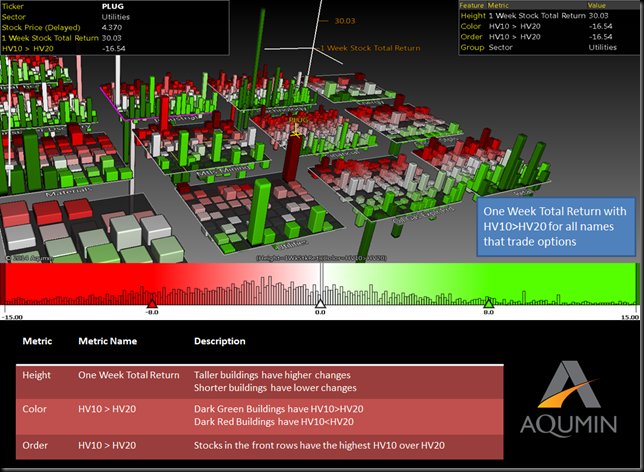This screenshot has width=644, height=472.
Task: Click the Taller buildings have higher changes description
Action: (272, 375)
